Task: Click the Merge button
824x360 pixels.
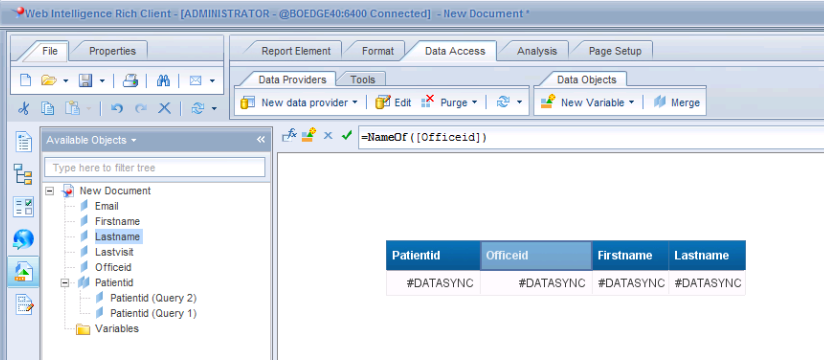Action: (676, 102)
